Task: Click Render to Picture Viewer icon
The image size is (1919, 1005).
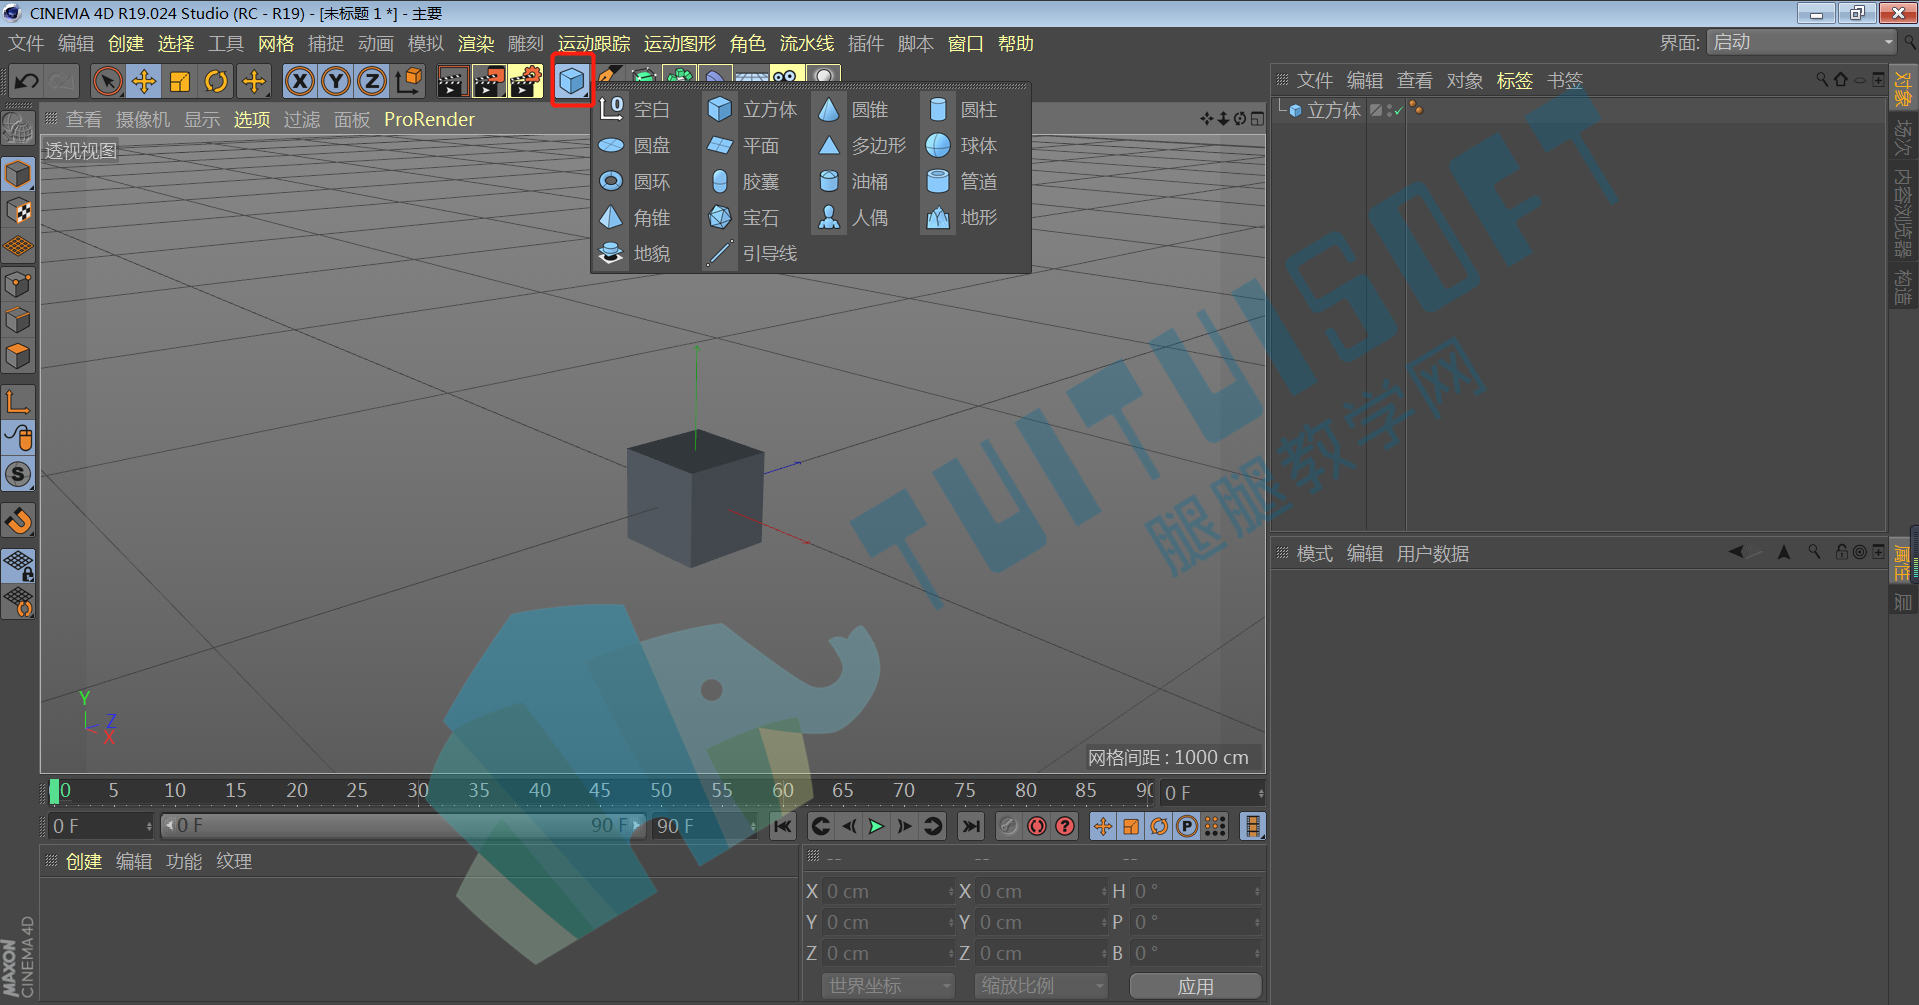Action: (488, 81)
